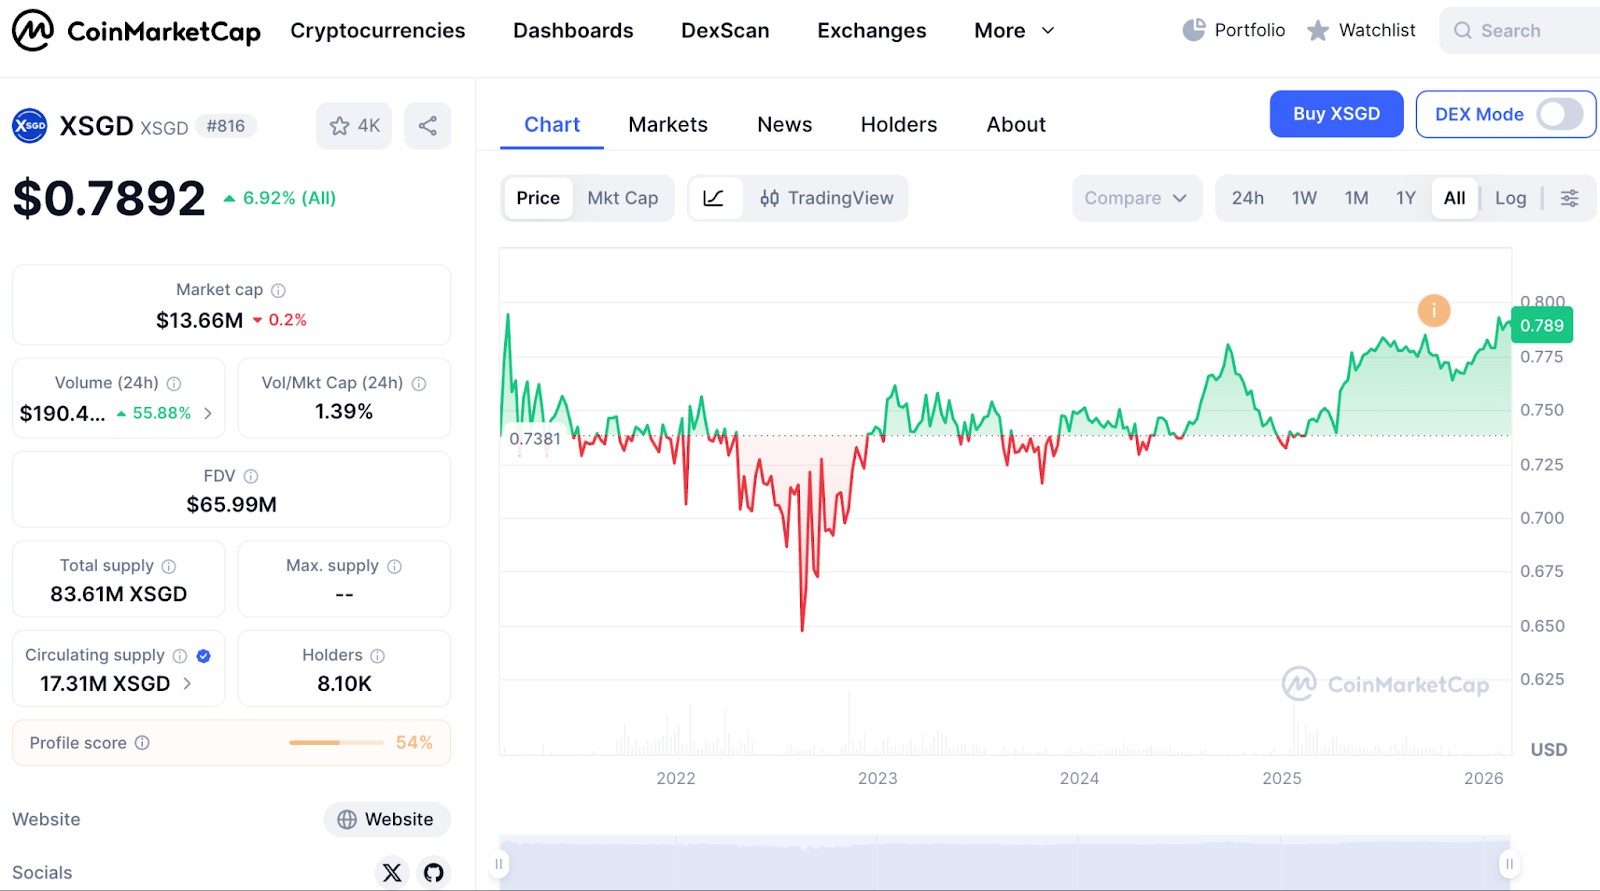The height and width of the screenshot is (891, 1600).
Task: Click the verified circulating supply checkmark badge
Action: 204,656
